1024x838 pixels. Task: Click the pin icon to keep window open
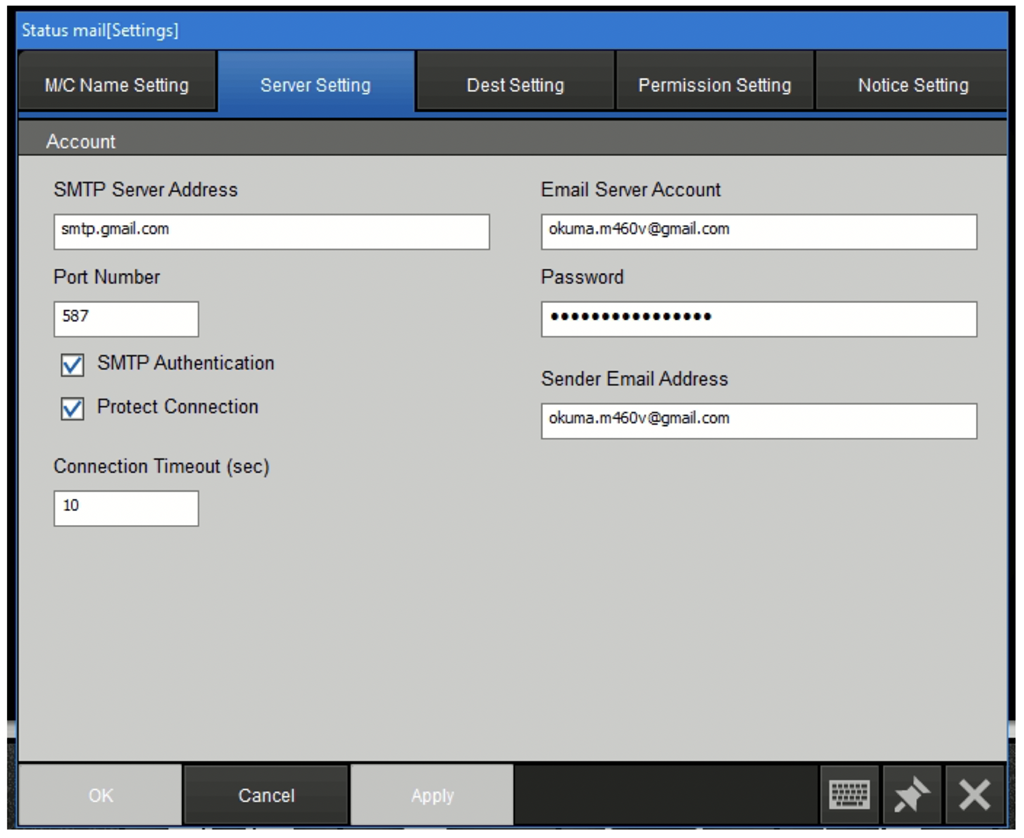pyautogui.click(x=910, y=793)
